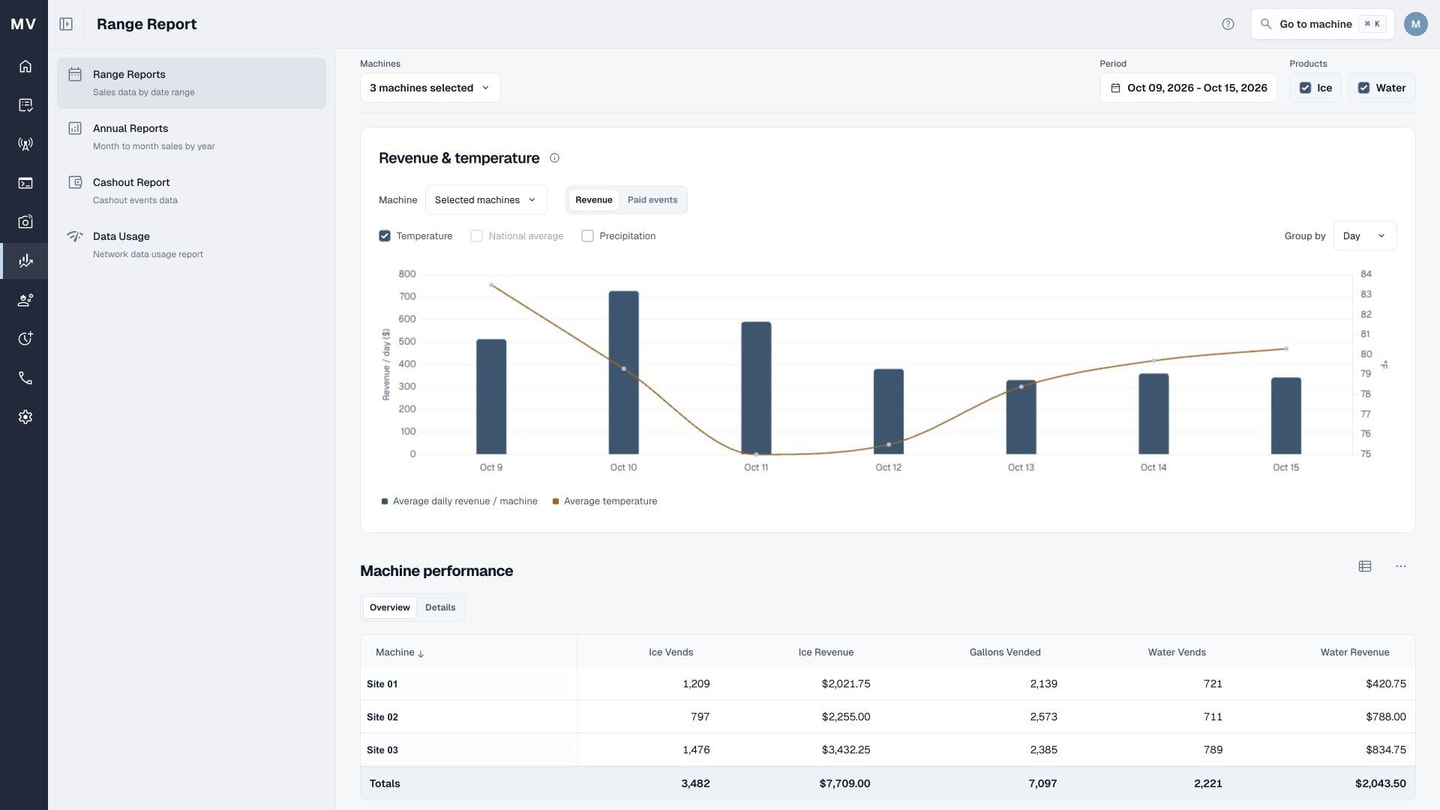Image resolution: width=1440 pixels, height=810 pixels.
Task: Check the National average checkbox
Action: 476,236
